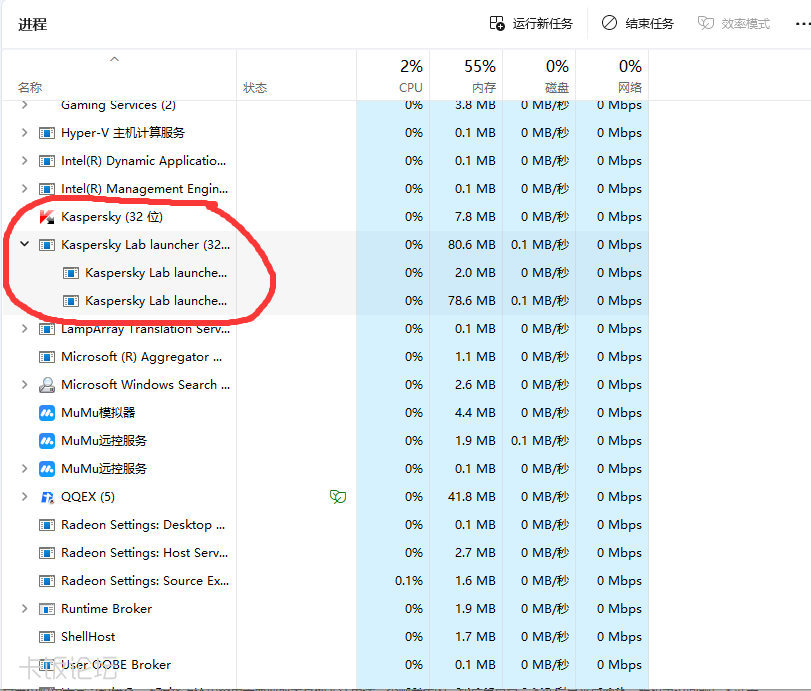Click the Hyper-V 主机计算服务 process icon
This screenshot has height=691, width=811.
click(x=47, y=133)
